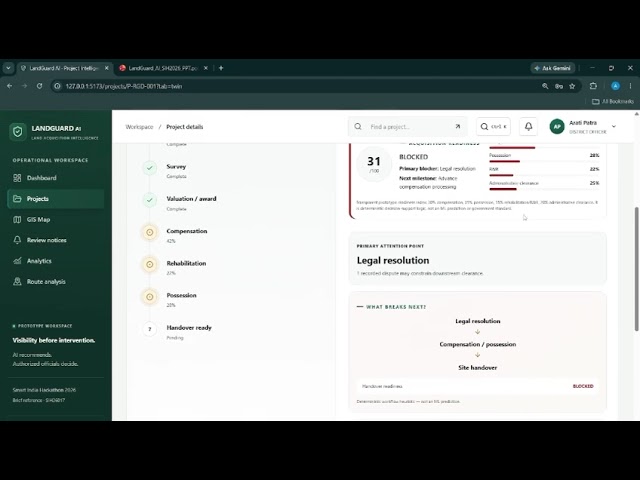Viewport: 640px width, 480px height.
Task: Select the Possession stage label
Action: (181, 295)
